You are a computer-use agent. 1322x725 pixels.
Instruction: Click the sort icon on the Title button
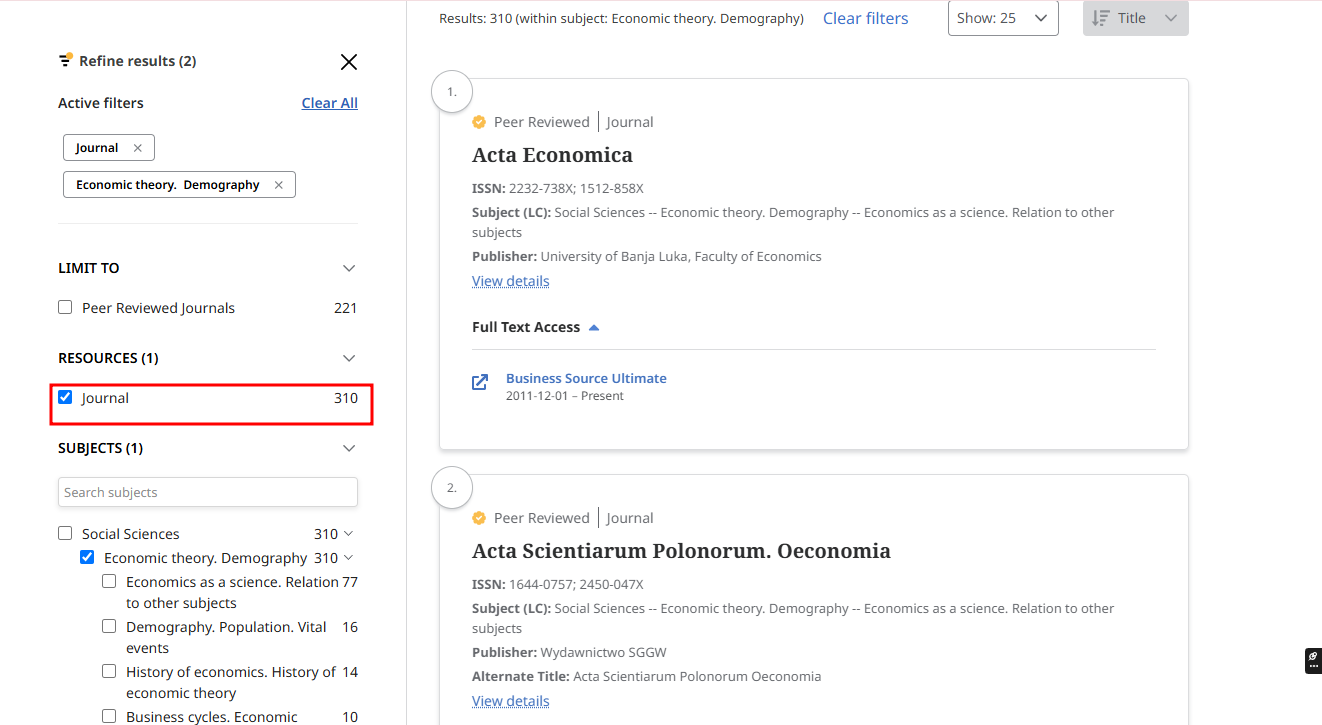[1101, 18]
